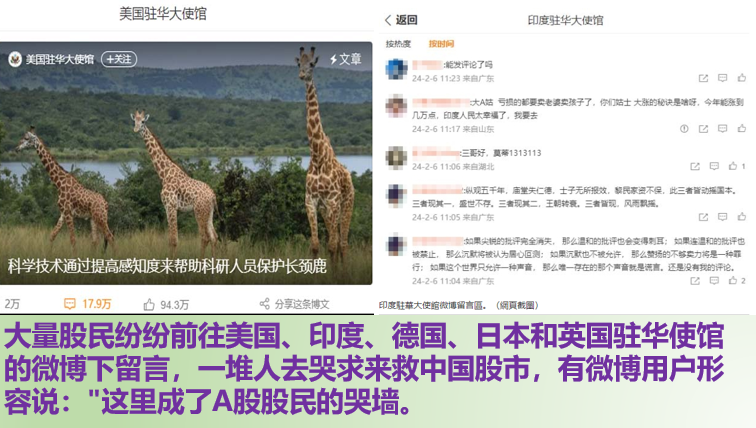
Task: Select the 按时间 sorting tab
Action: coord(441,44)
